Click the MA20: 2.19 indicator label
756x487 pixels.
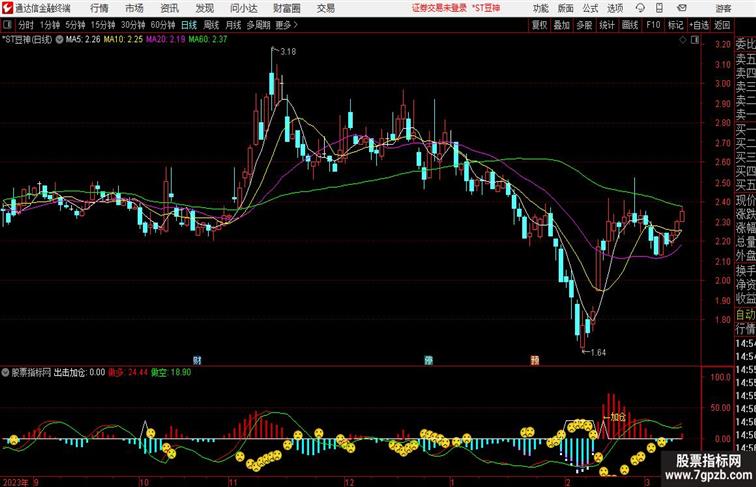[166, 40]
